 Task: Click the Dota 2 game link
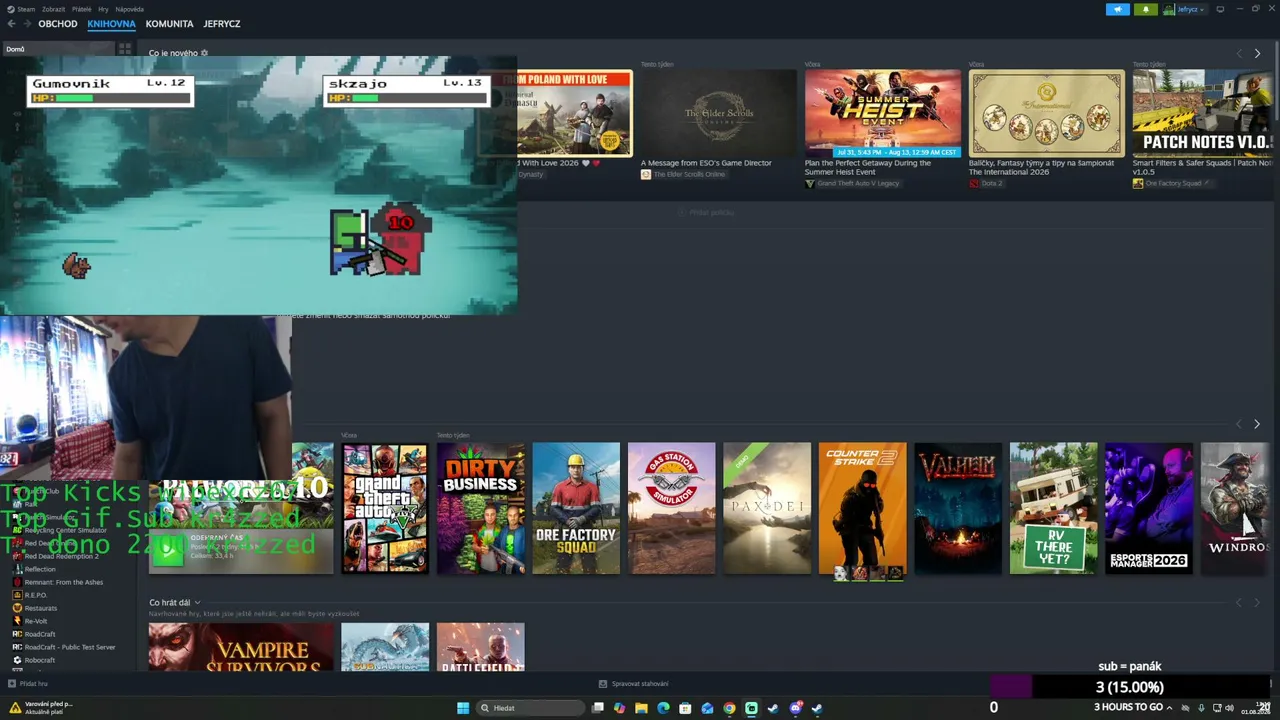coord(991,184)
